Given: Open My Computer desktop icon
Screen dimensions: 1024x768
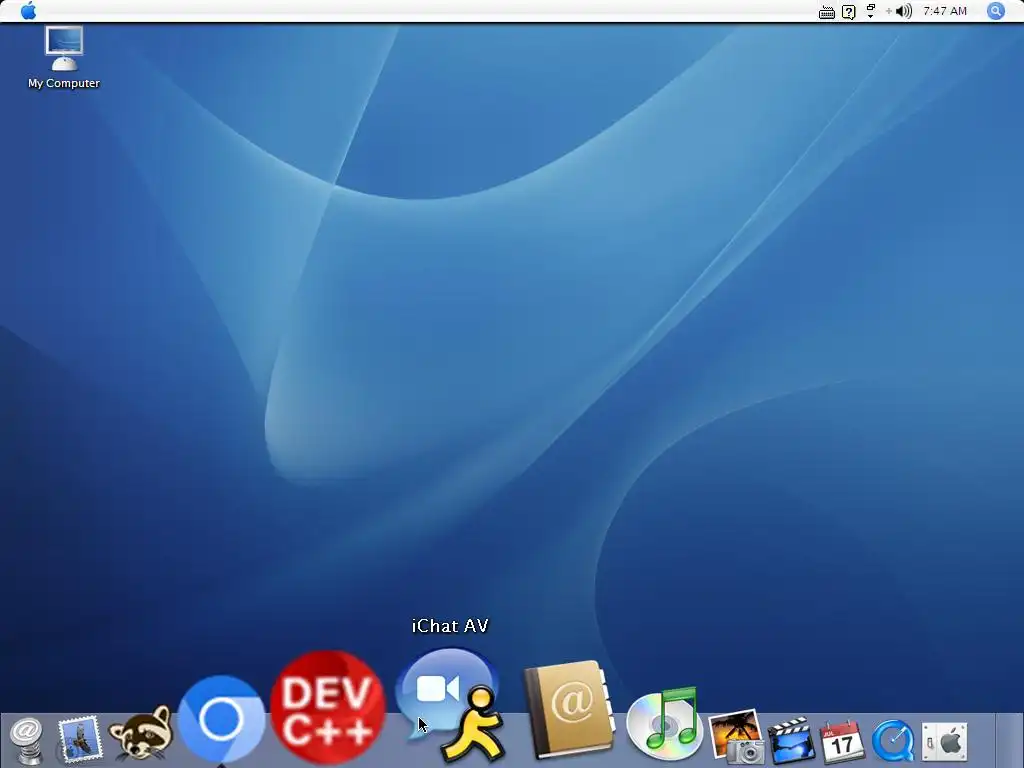Looking at the screenshot, I should (63, 57).
